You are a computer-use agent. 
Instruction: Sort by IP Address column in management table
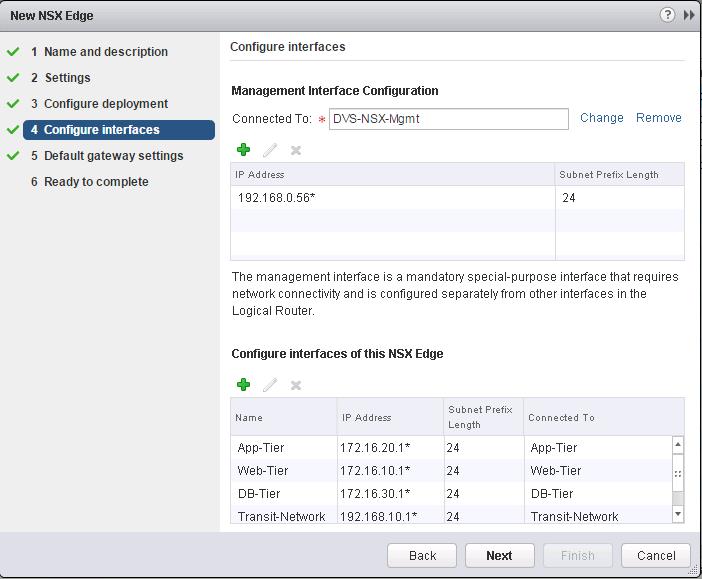click(x=393, y=174)
